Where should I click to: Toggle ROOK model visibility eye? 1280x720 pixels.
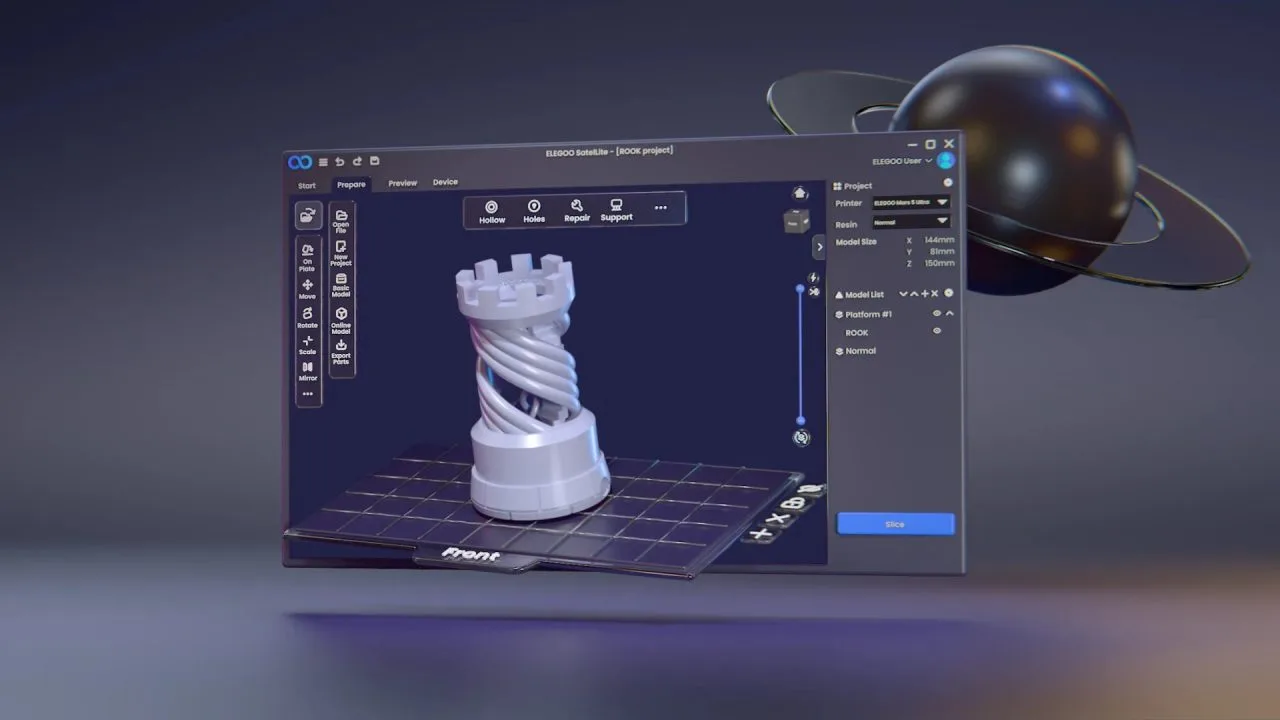937,331
